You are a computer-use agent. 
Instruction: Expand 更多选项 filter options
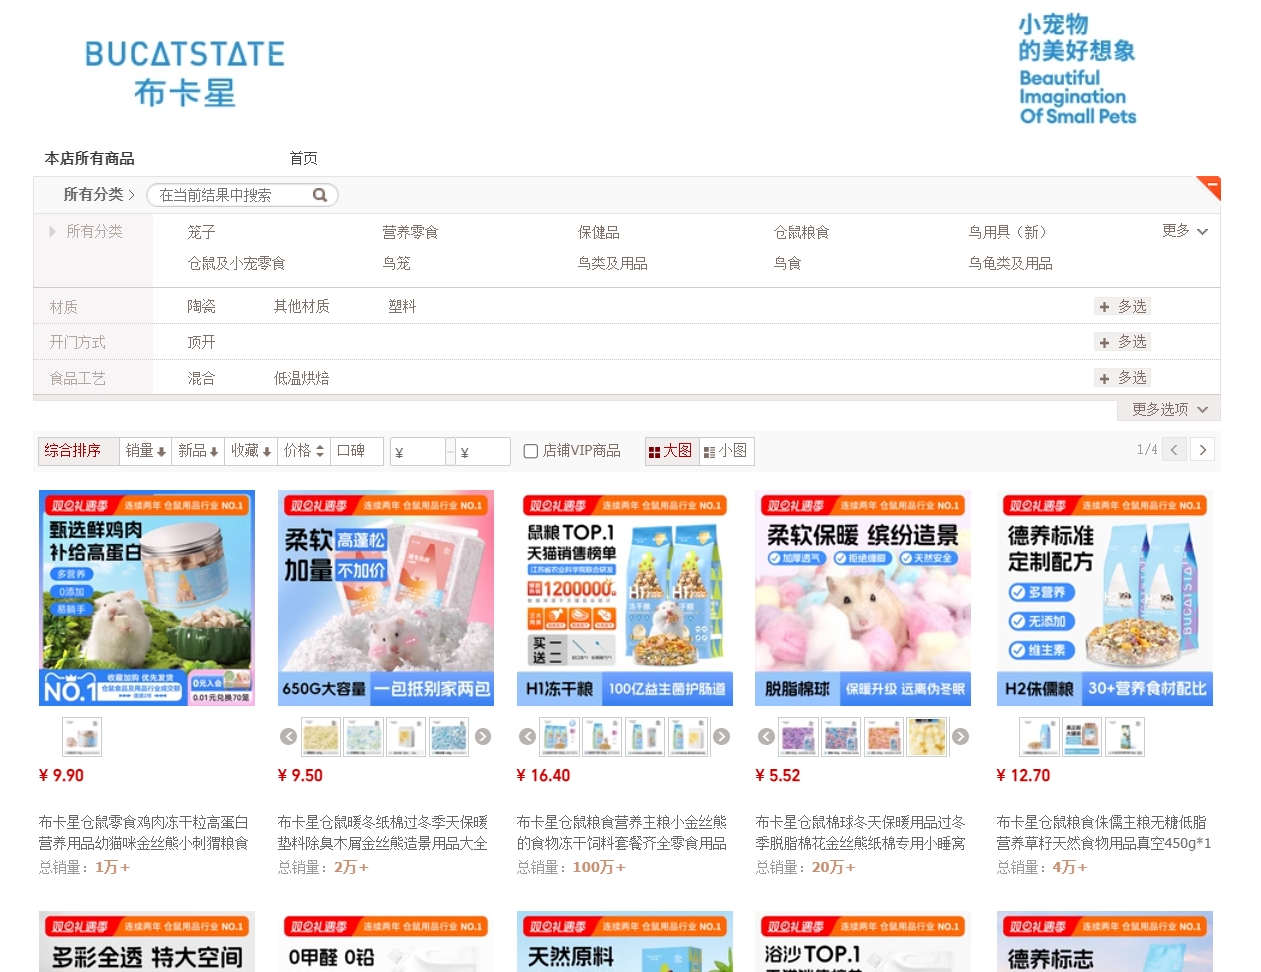coord(1169,409)
